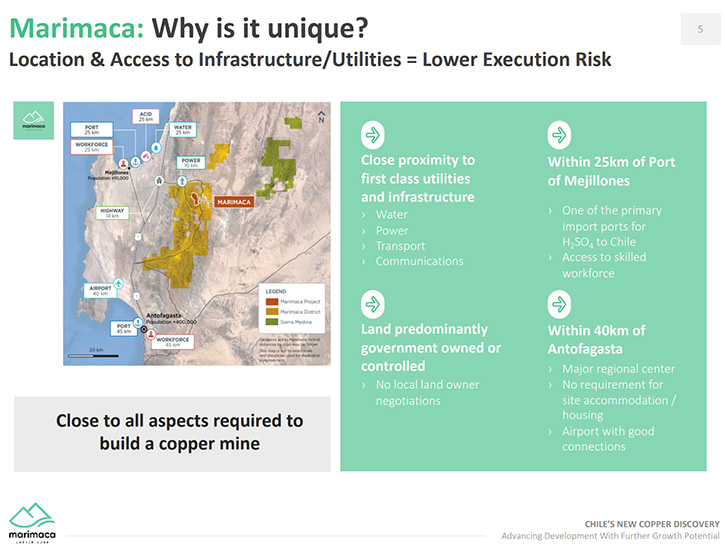Click the arrow icon above 'Within 40km of'
The width and height of the screenshot is (725, 547).
pos(559,304)
